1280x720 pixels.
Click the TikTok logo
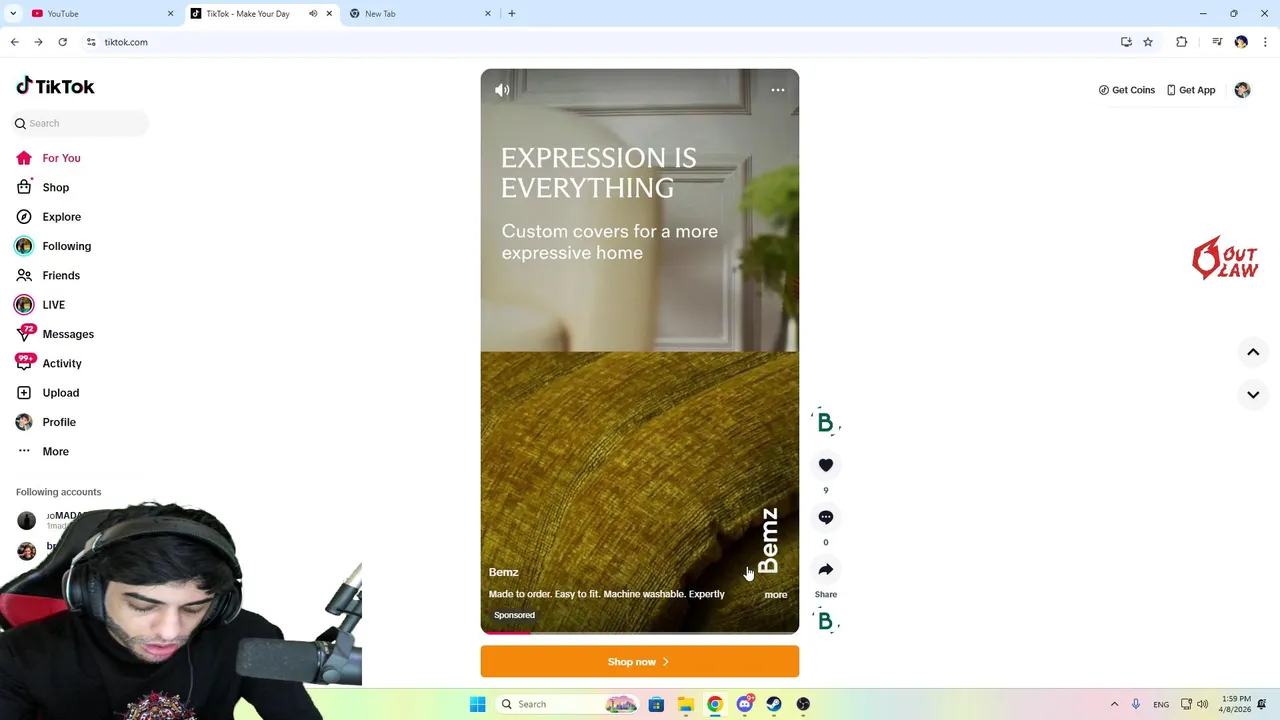pos(55,86)
